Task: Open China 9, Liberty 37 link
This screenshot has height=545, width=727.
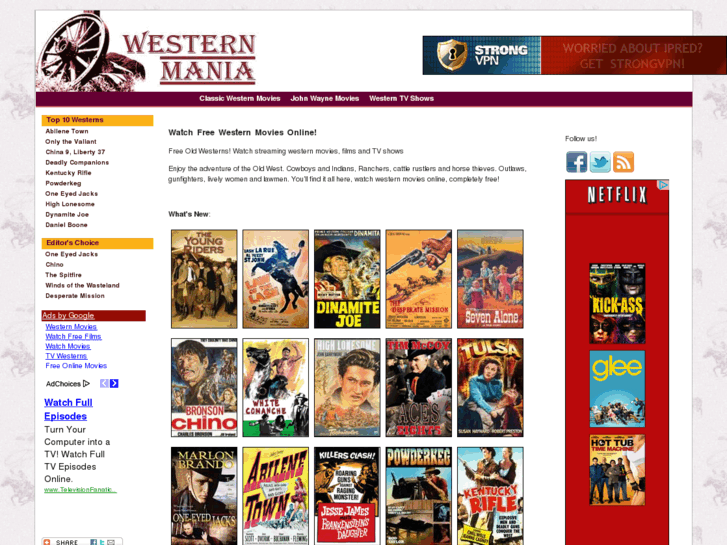Action: [x=75, y=152]
